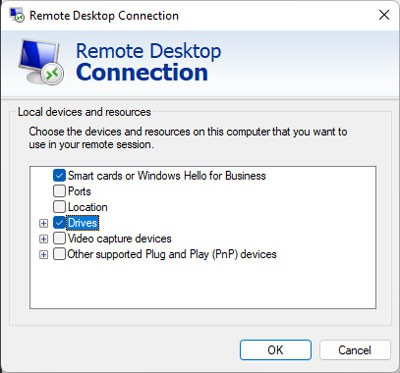Enable Other supported Plug and Play devices

[x=59, y=254]
